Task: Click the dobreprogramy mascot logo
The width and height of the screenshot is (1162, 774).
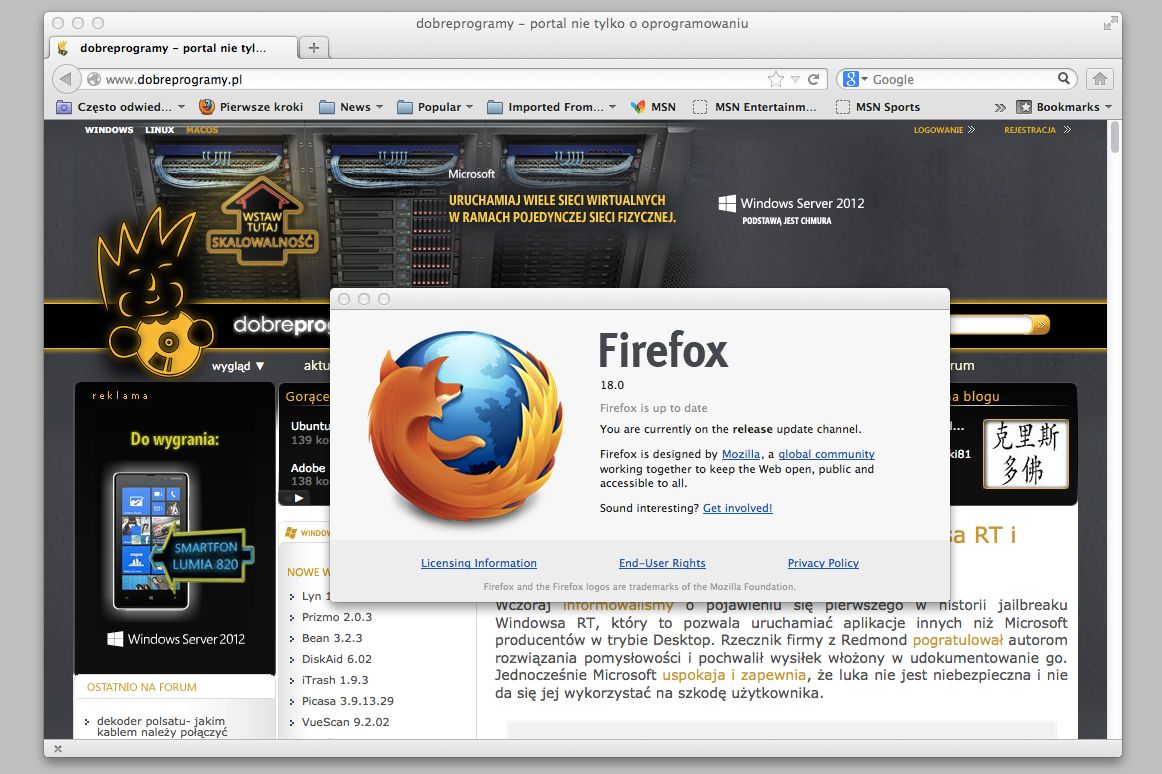Action: tap(154, 293)
